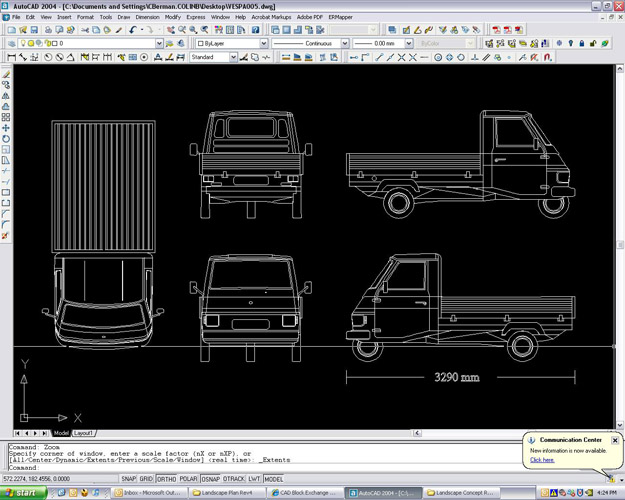The width and height of the screenshot is (625, 500).
Task: Click the Snap to Center icon
Action: [x=438, y=57]
